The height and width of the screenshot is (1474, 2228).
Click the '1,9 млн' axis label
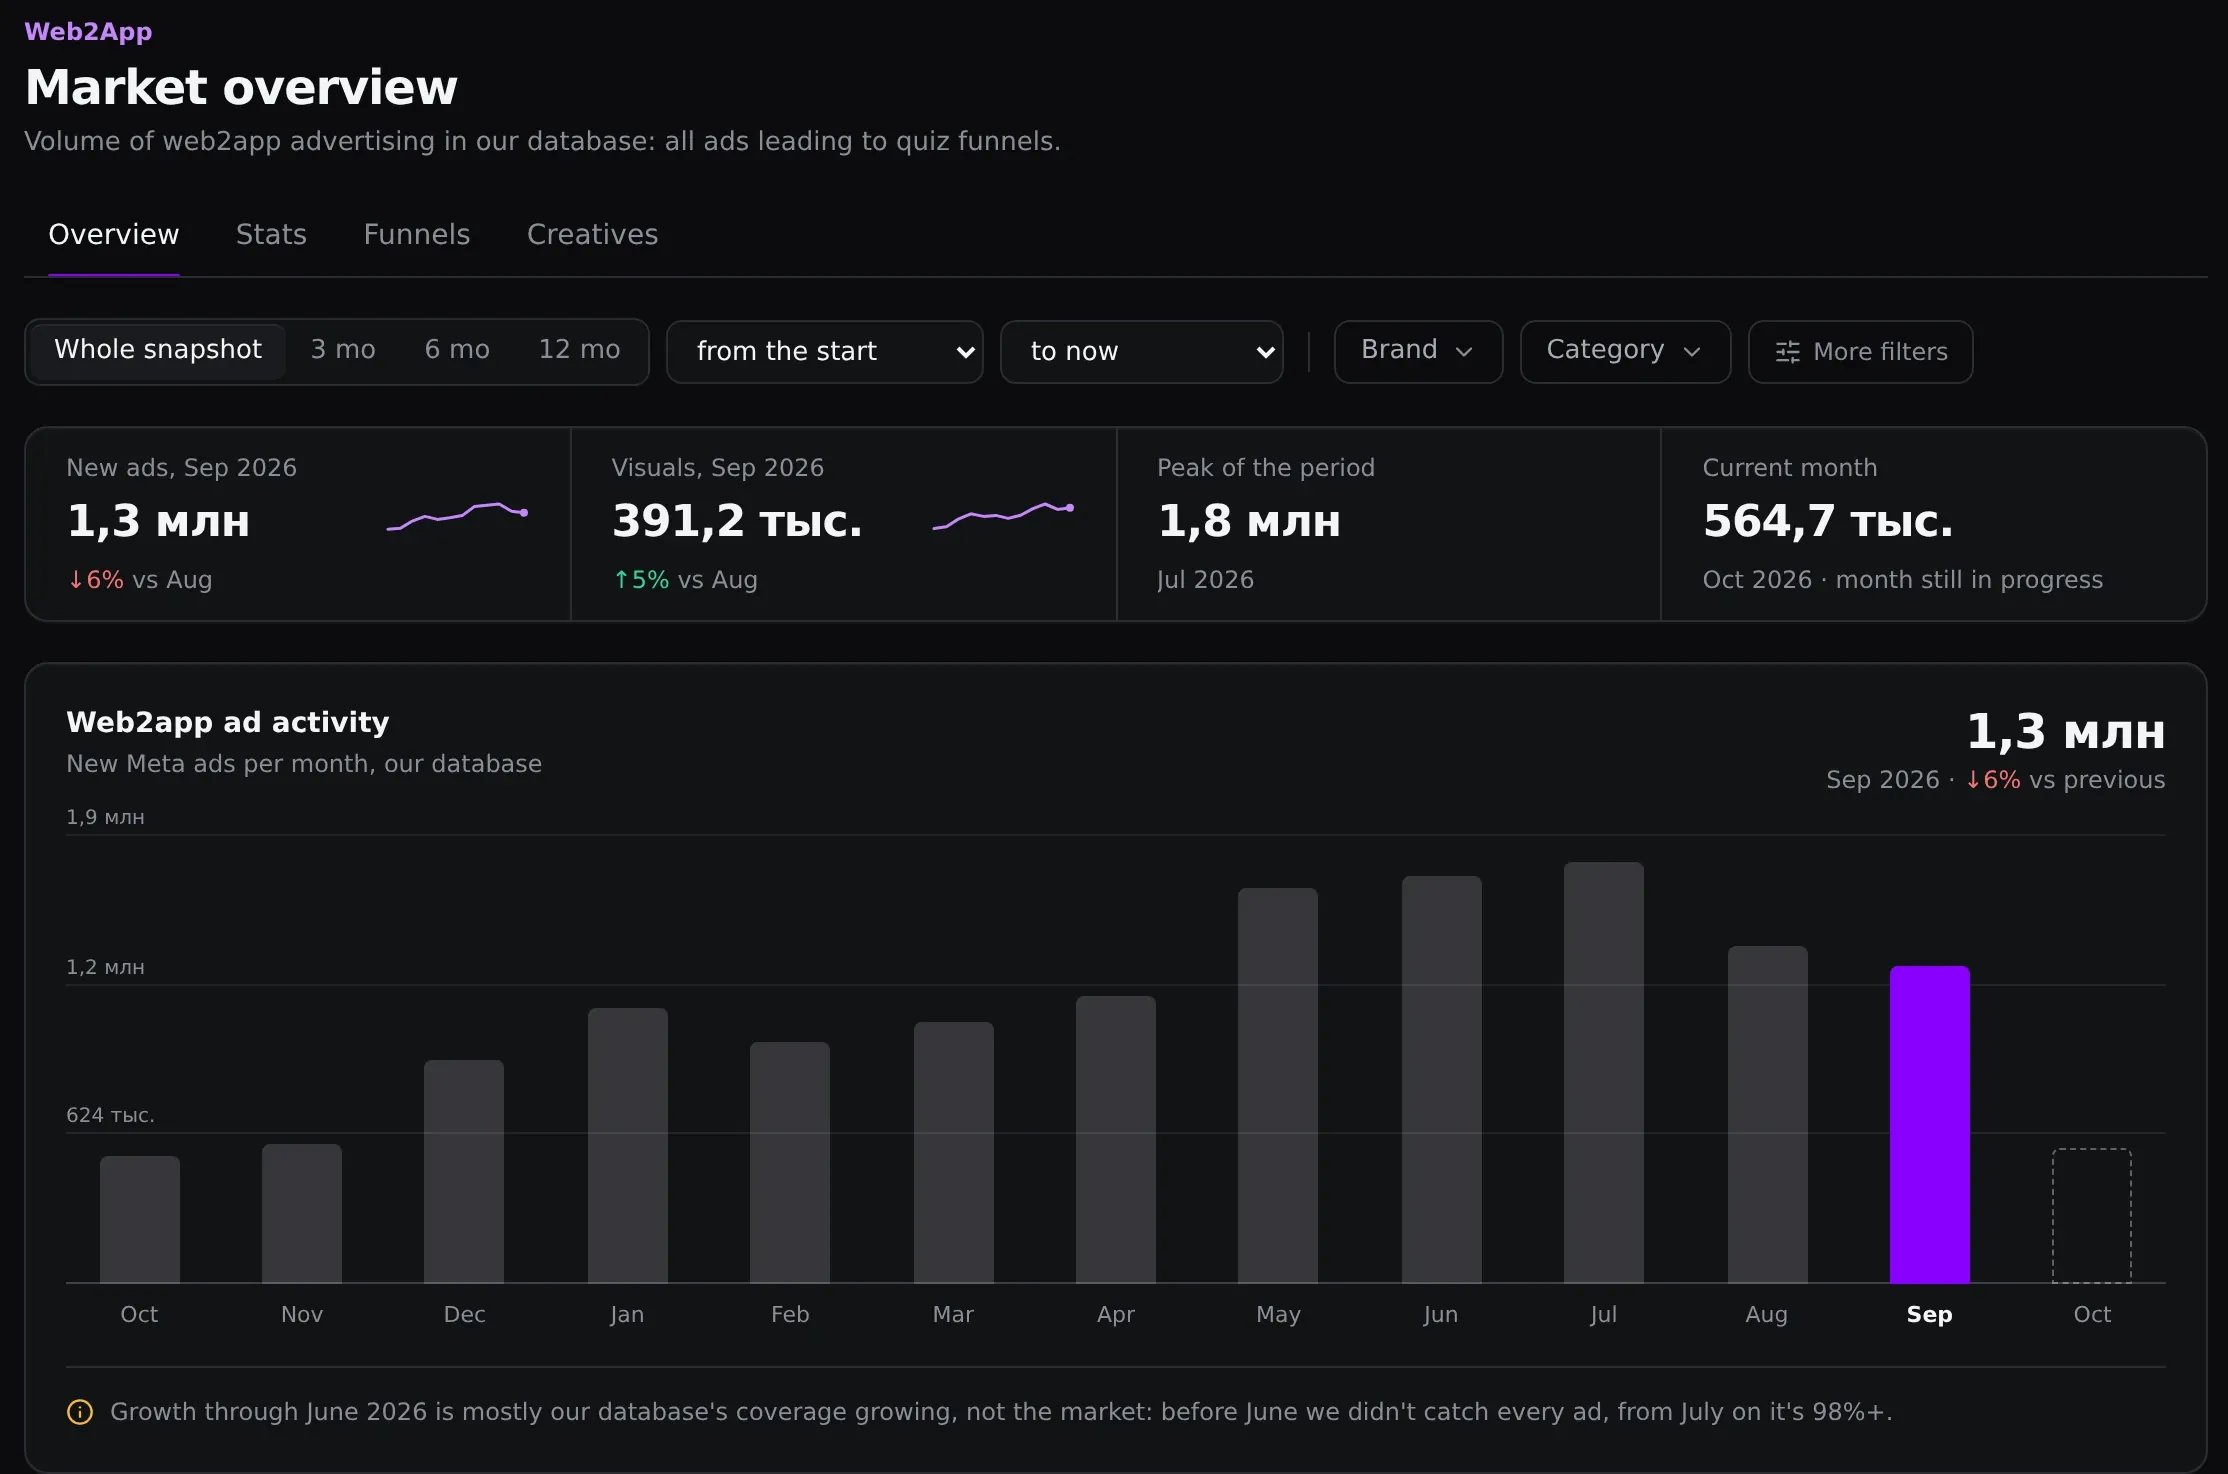(105, 817)
